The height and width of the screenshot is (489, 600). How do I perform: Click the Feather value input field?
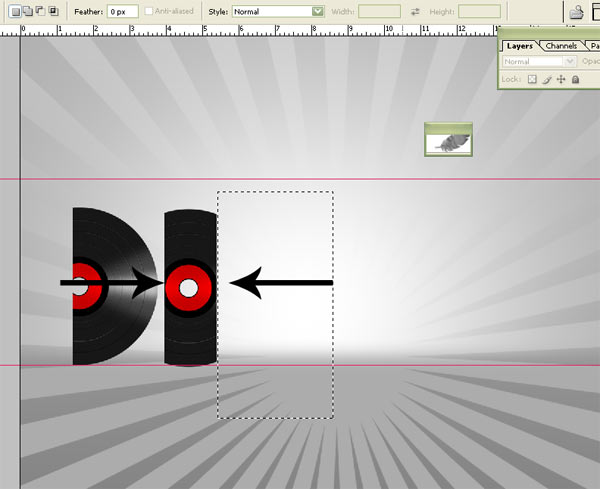(122, 11)
